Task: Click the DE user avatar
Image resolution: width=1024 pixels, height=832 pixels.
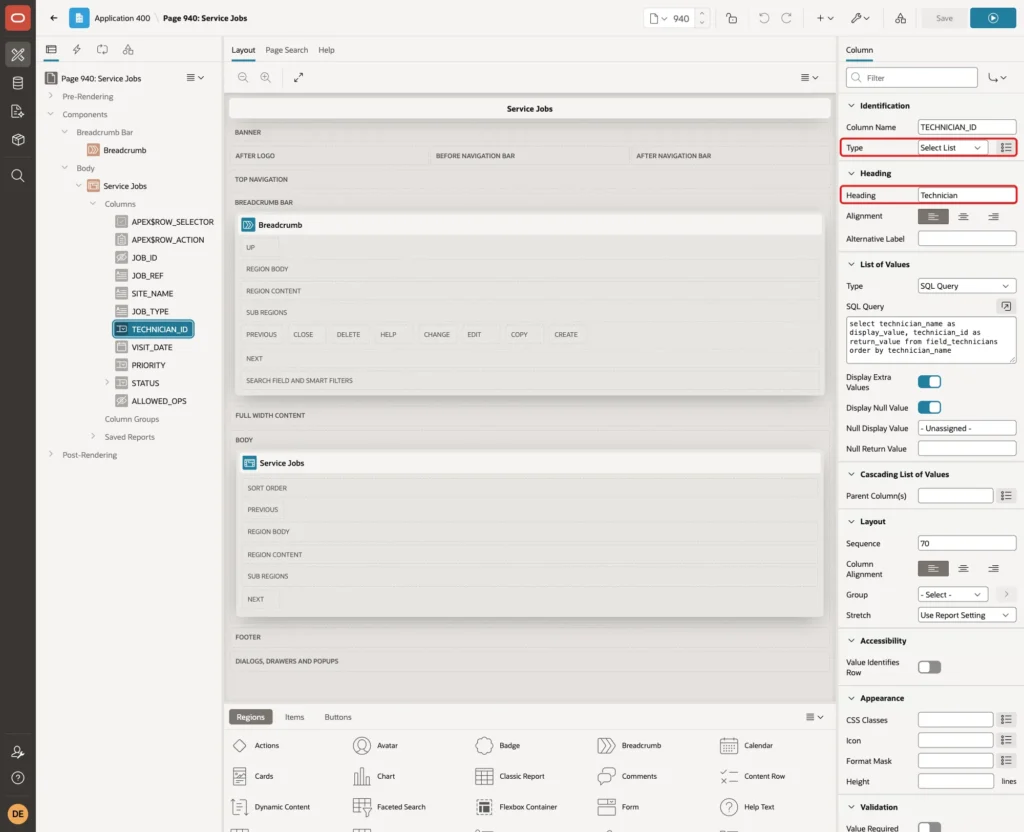Action: tap(18, 814)
